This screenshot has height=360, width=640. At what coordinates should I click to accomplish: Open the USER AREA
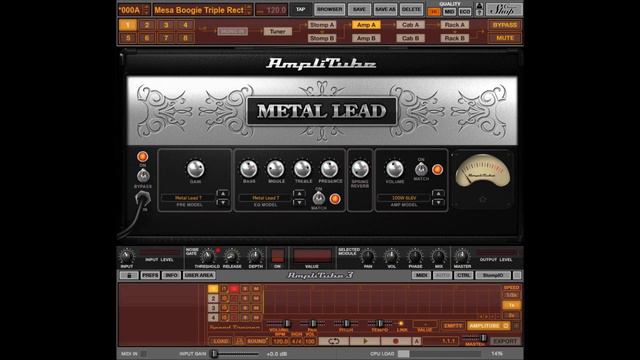pyautogui.click(x=199, y=276)
